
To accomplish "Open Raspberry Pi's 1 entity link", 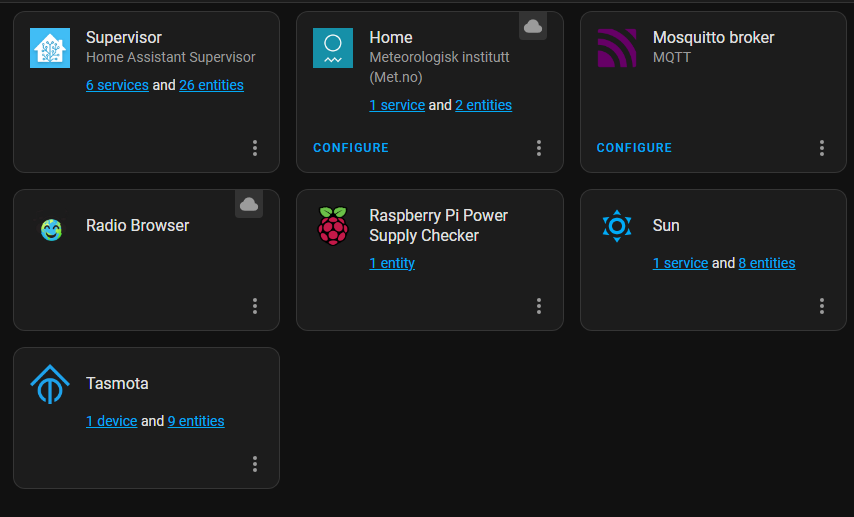I will pos(392,263).
